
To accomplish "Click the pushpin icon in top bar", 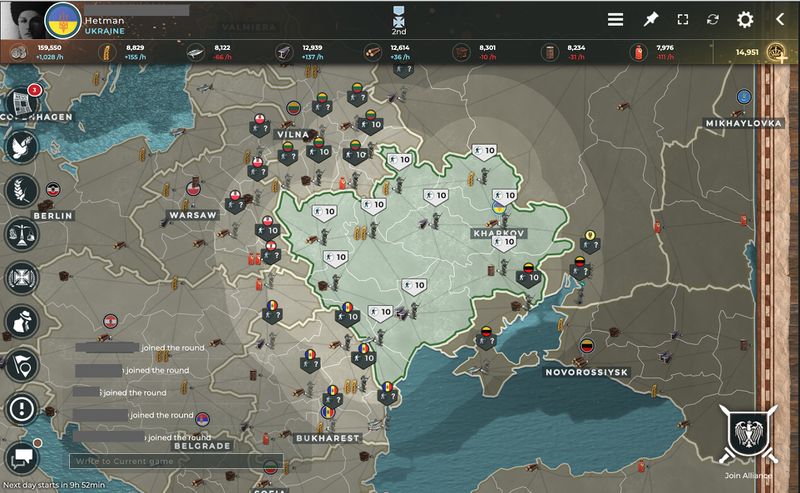I will coord(650,19).
